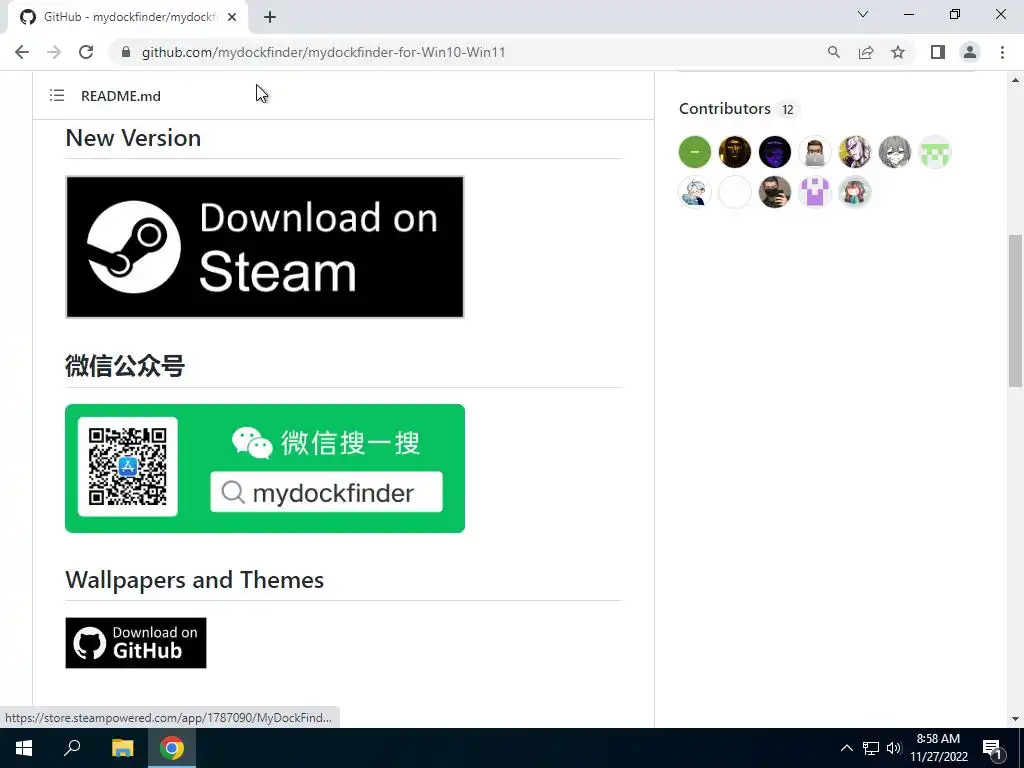The width and height of the screenshot is (1024, 768).
Task: Bookmark this page with the star icon
Action: pos(898,52)
